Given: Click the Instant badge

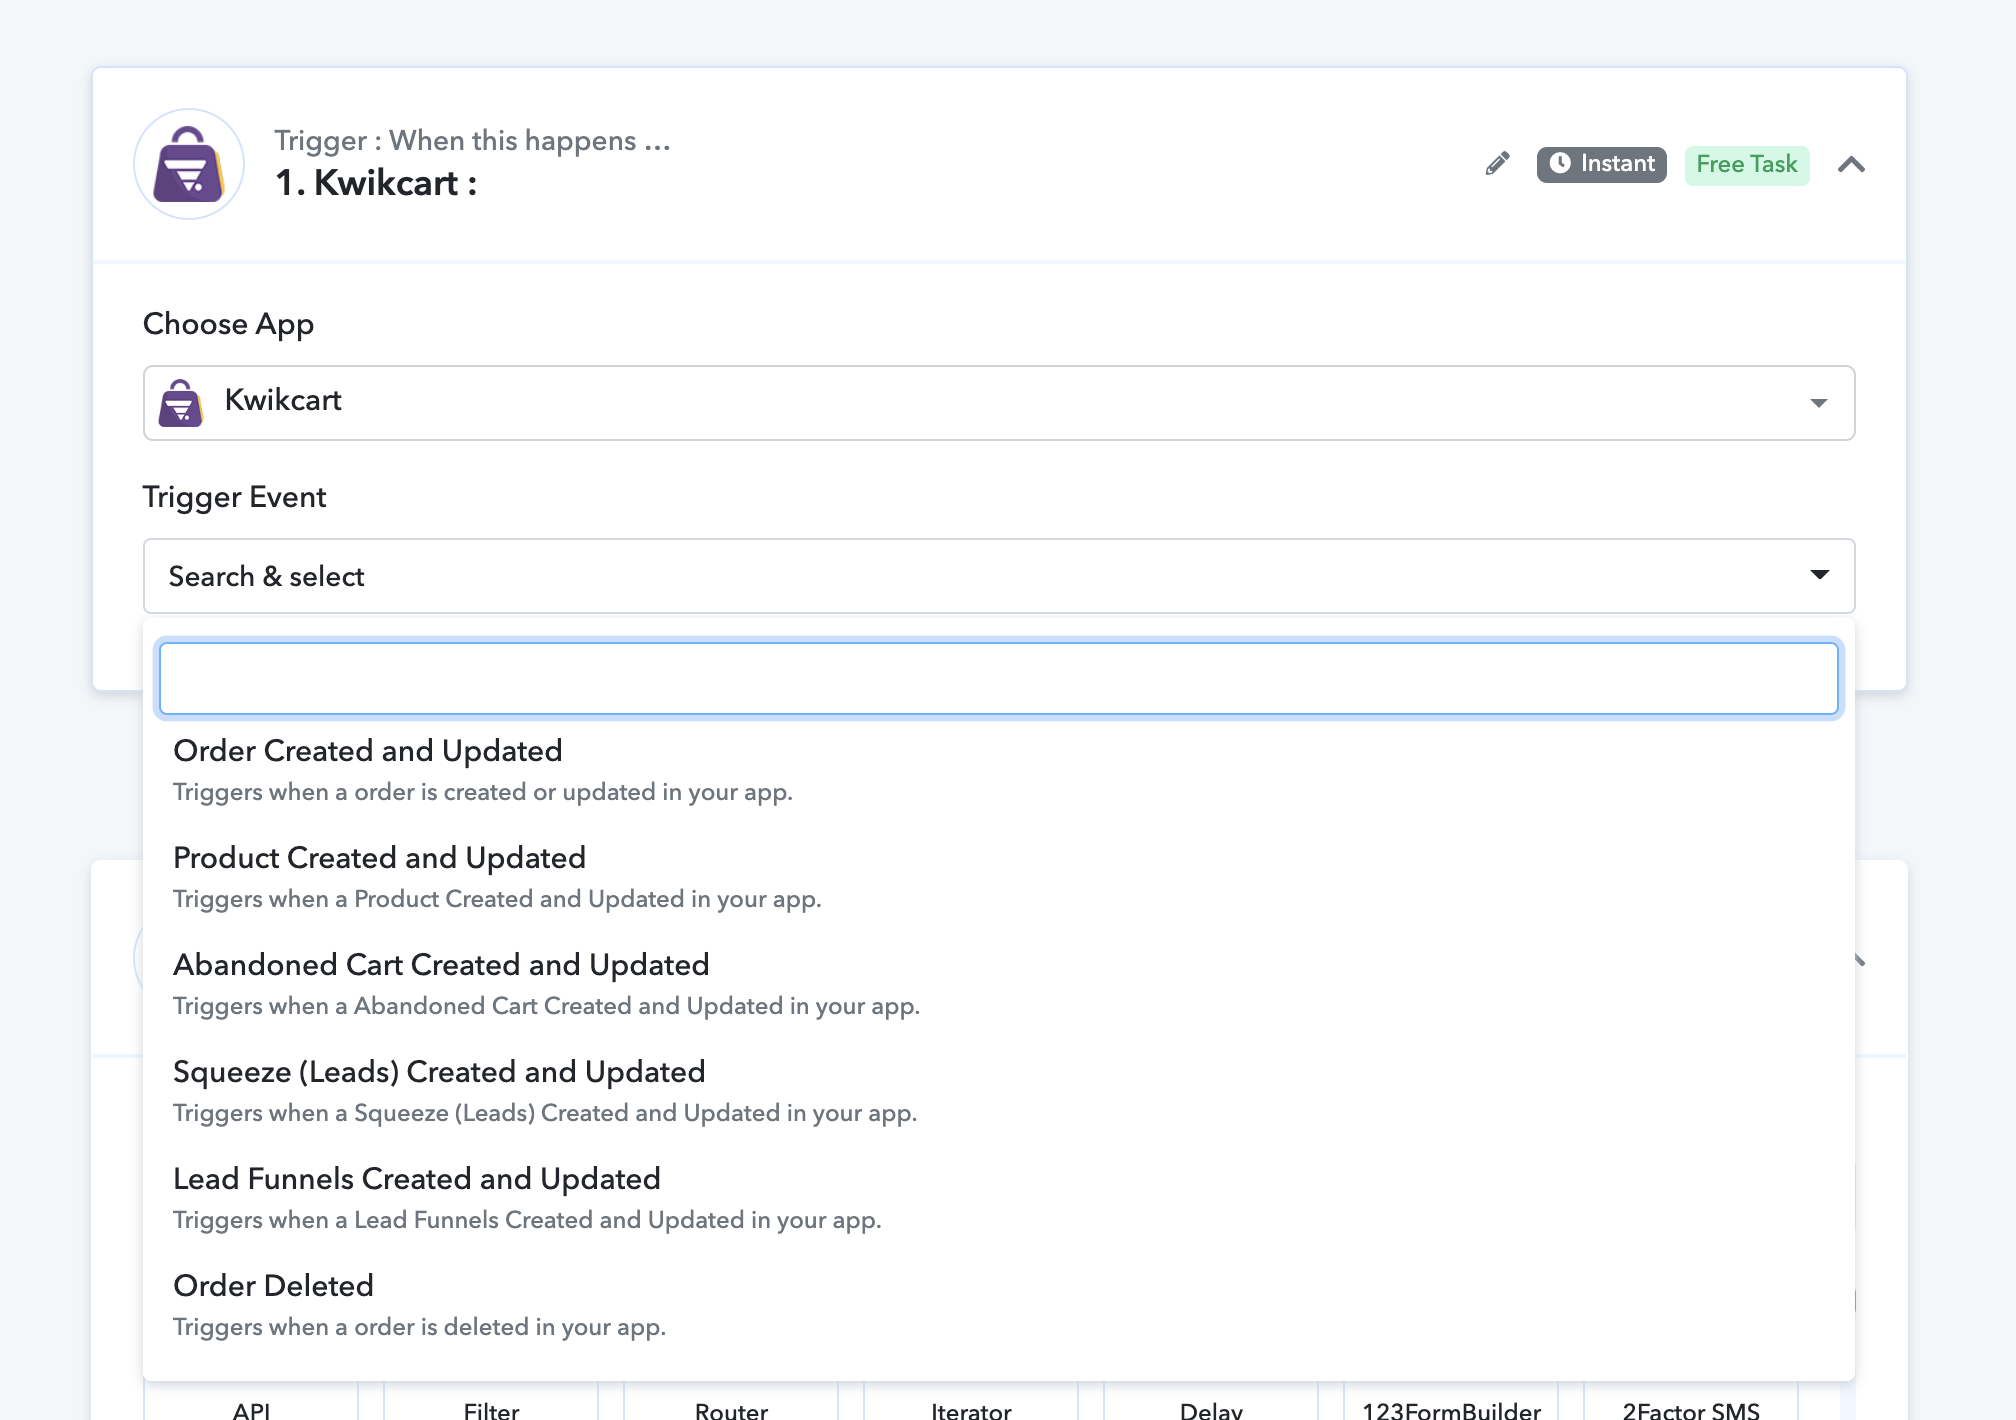Looking at the screenshot, I should [x=1601, y=164].
